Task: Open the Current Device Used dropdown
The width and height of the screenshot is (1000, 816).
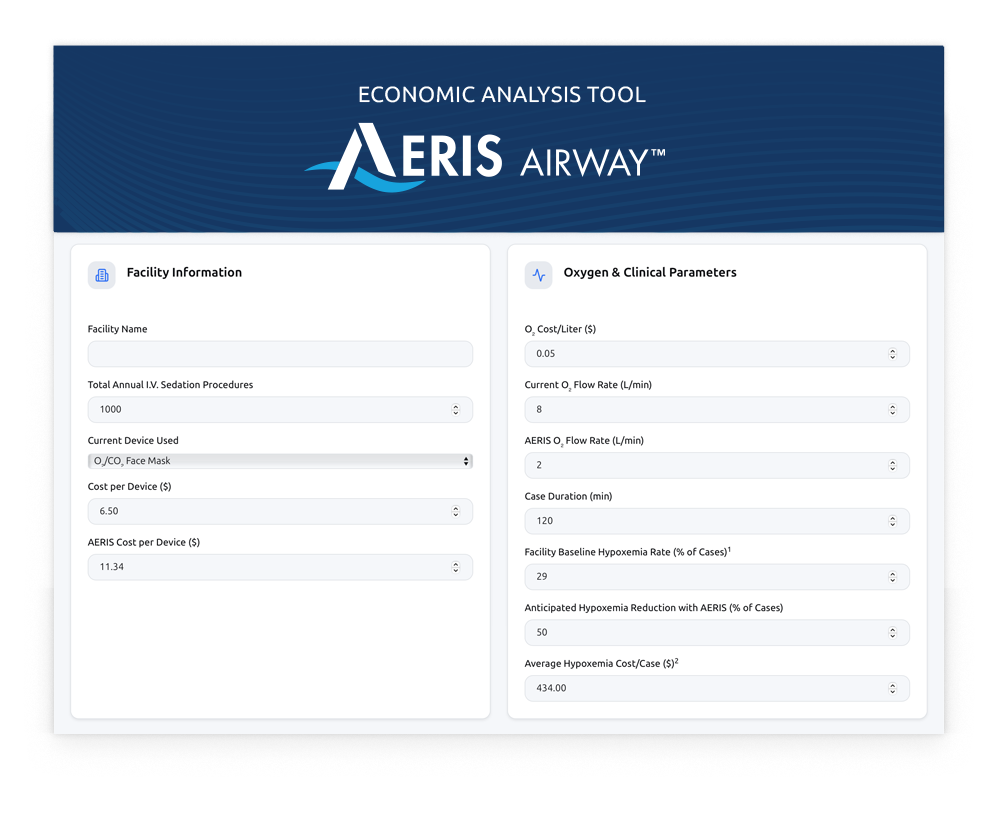Action: pos(280,461)
